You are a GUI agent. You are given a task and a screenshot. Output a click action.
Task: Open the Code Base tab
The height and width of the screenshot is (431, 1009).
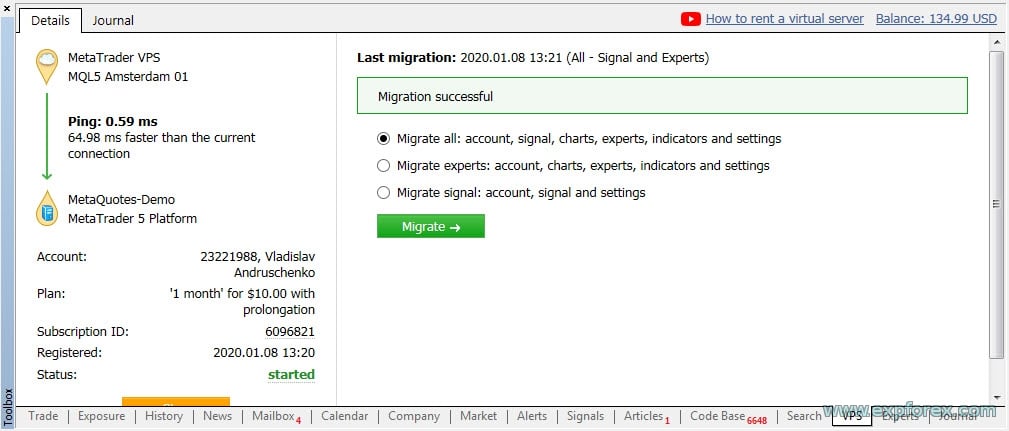[x=728, y=416]
